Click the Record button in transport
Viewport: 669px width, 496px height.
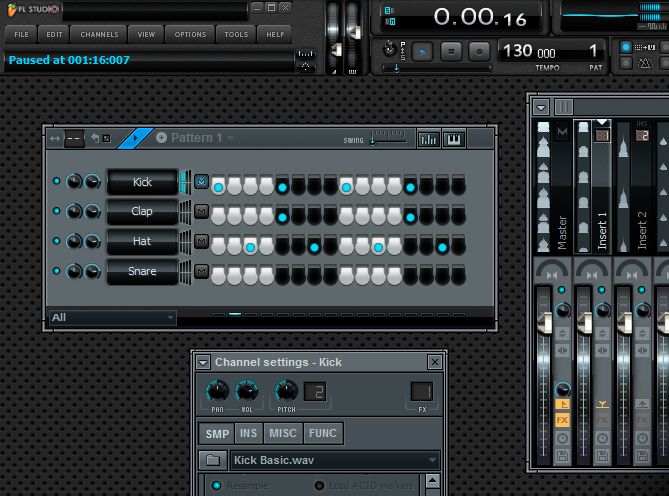[479, 52]
